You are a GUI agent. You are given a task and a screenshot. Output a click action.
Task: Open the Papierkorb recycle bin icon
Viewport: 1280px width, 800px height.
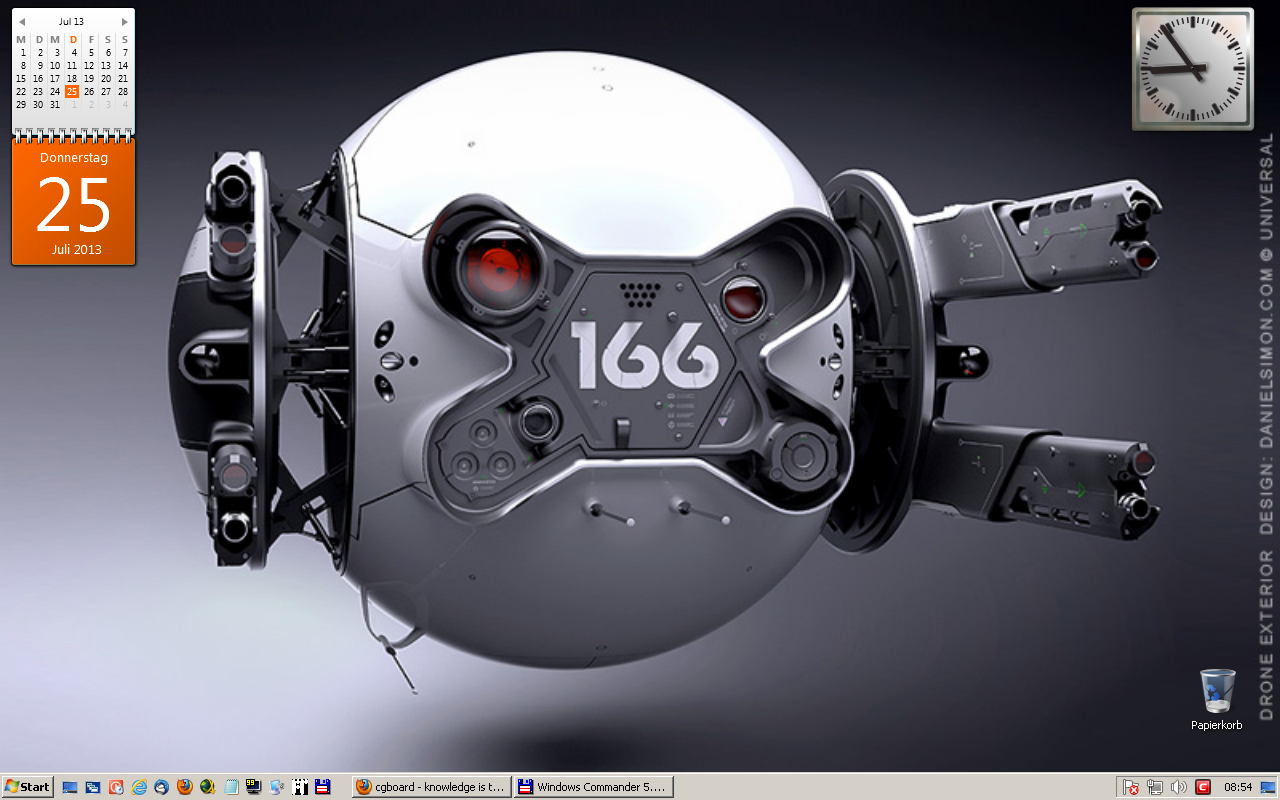tap(1216, 697)
